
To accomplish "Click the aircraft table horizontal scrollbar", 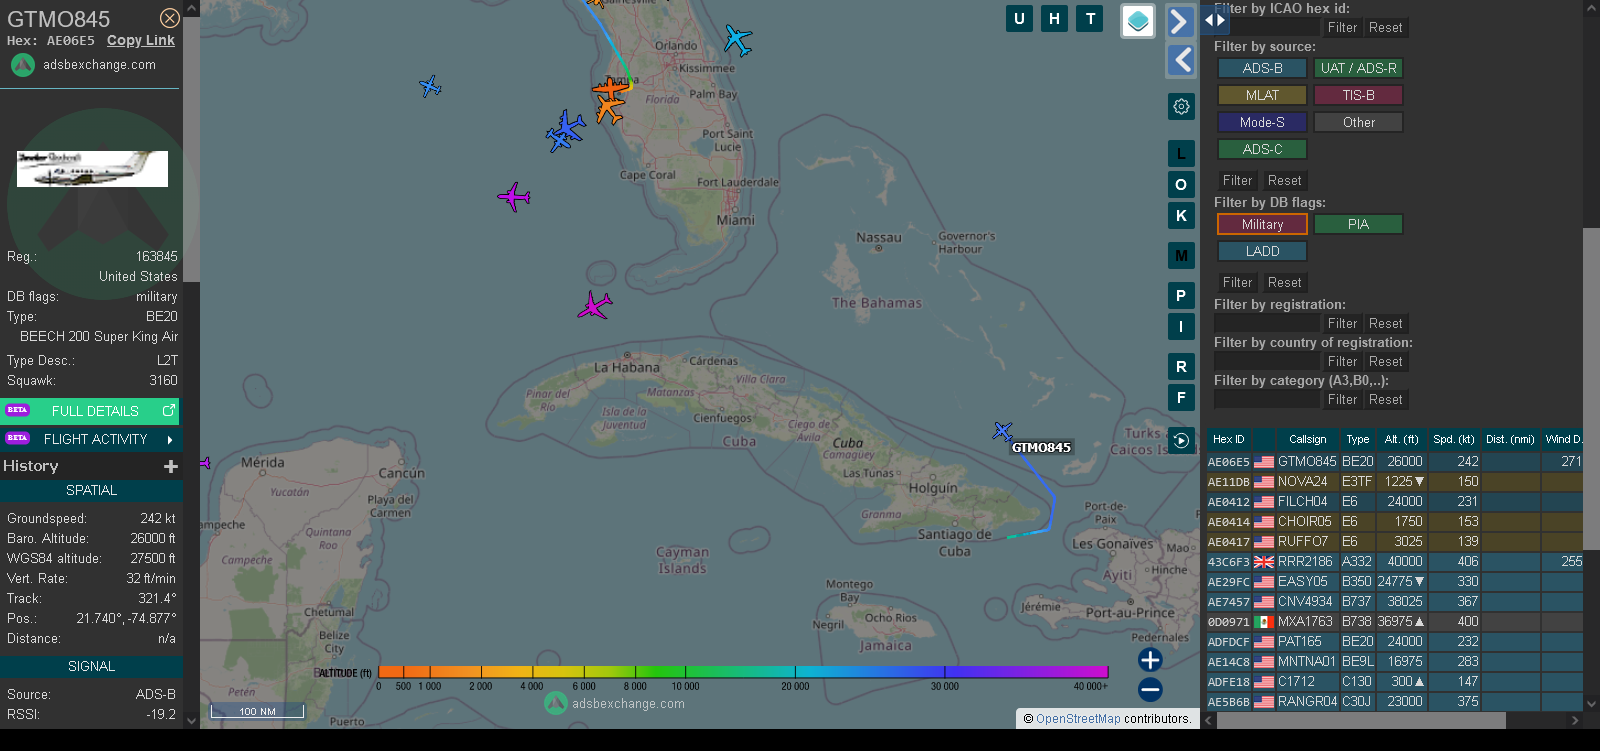I will click(1361, 720).
